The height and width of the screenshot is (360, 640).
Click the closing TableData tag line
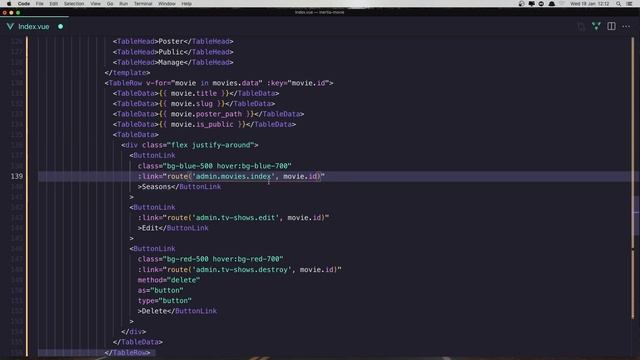pos(138,342)
